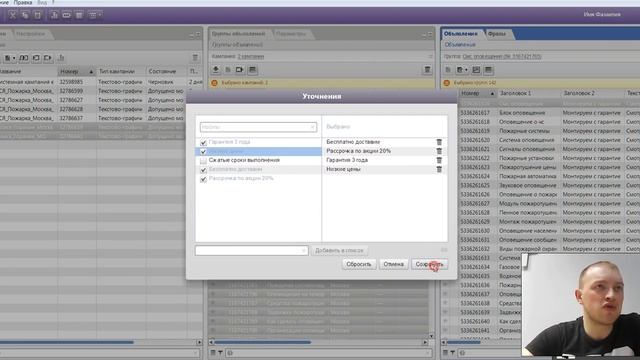Image resolution: width=640 pixels, height=360 pixels.
Task: Click the Отмена button
Action: tap(393, 264)
